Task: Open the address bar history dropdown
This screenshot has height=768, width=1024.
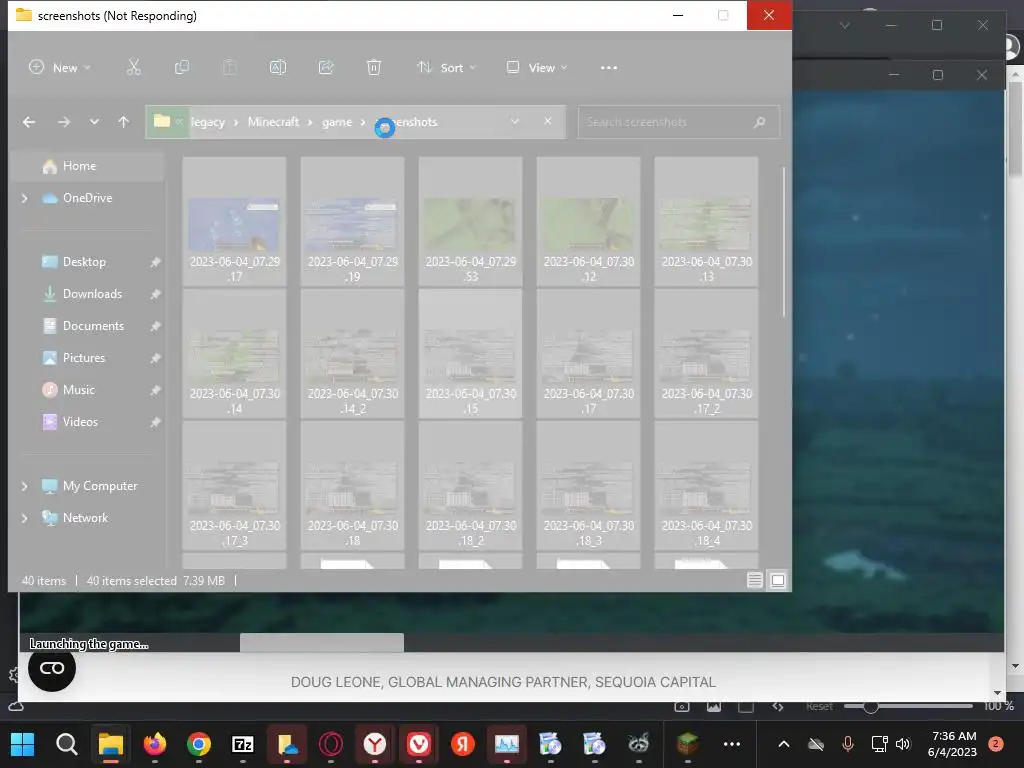Action: [515, 121]
